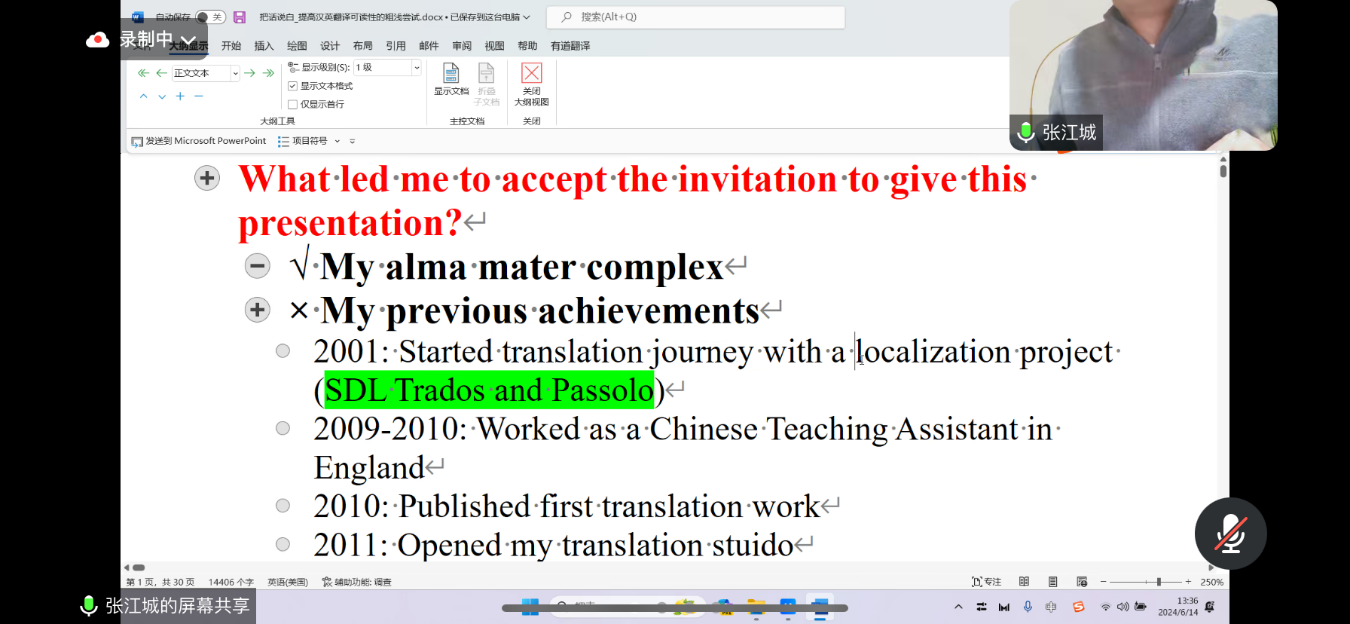The width and height of the screenshot is (1350, 624).
Task: Expand the 'My previous achievements' heading
Action: pos(257,310)
